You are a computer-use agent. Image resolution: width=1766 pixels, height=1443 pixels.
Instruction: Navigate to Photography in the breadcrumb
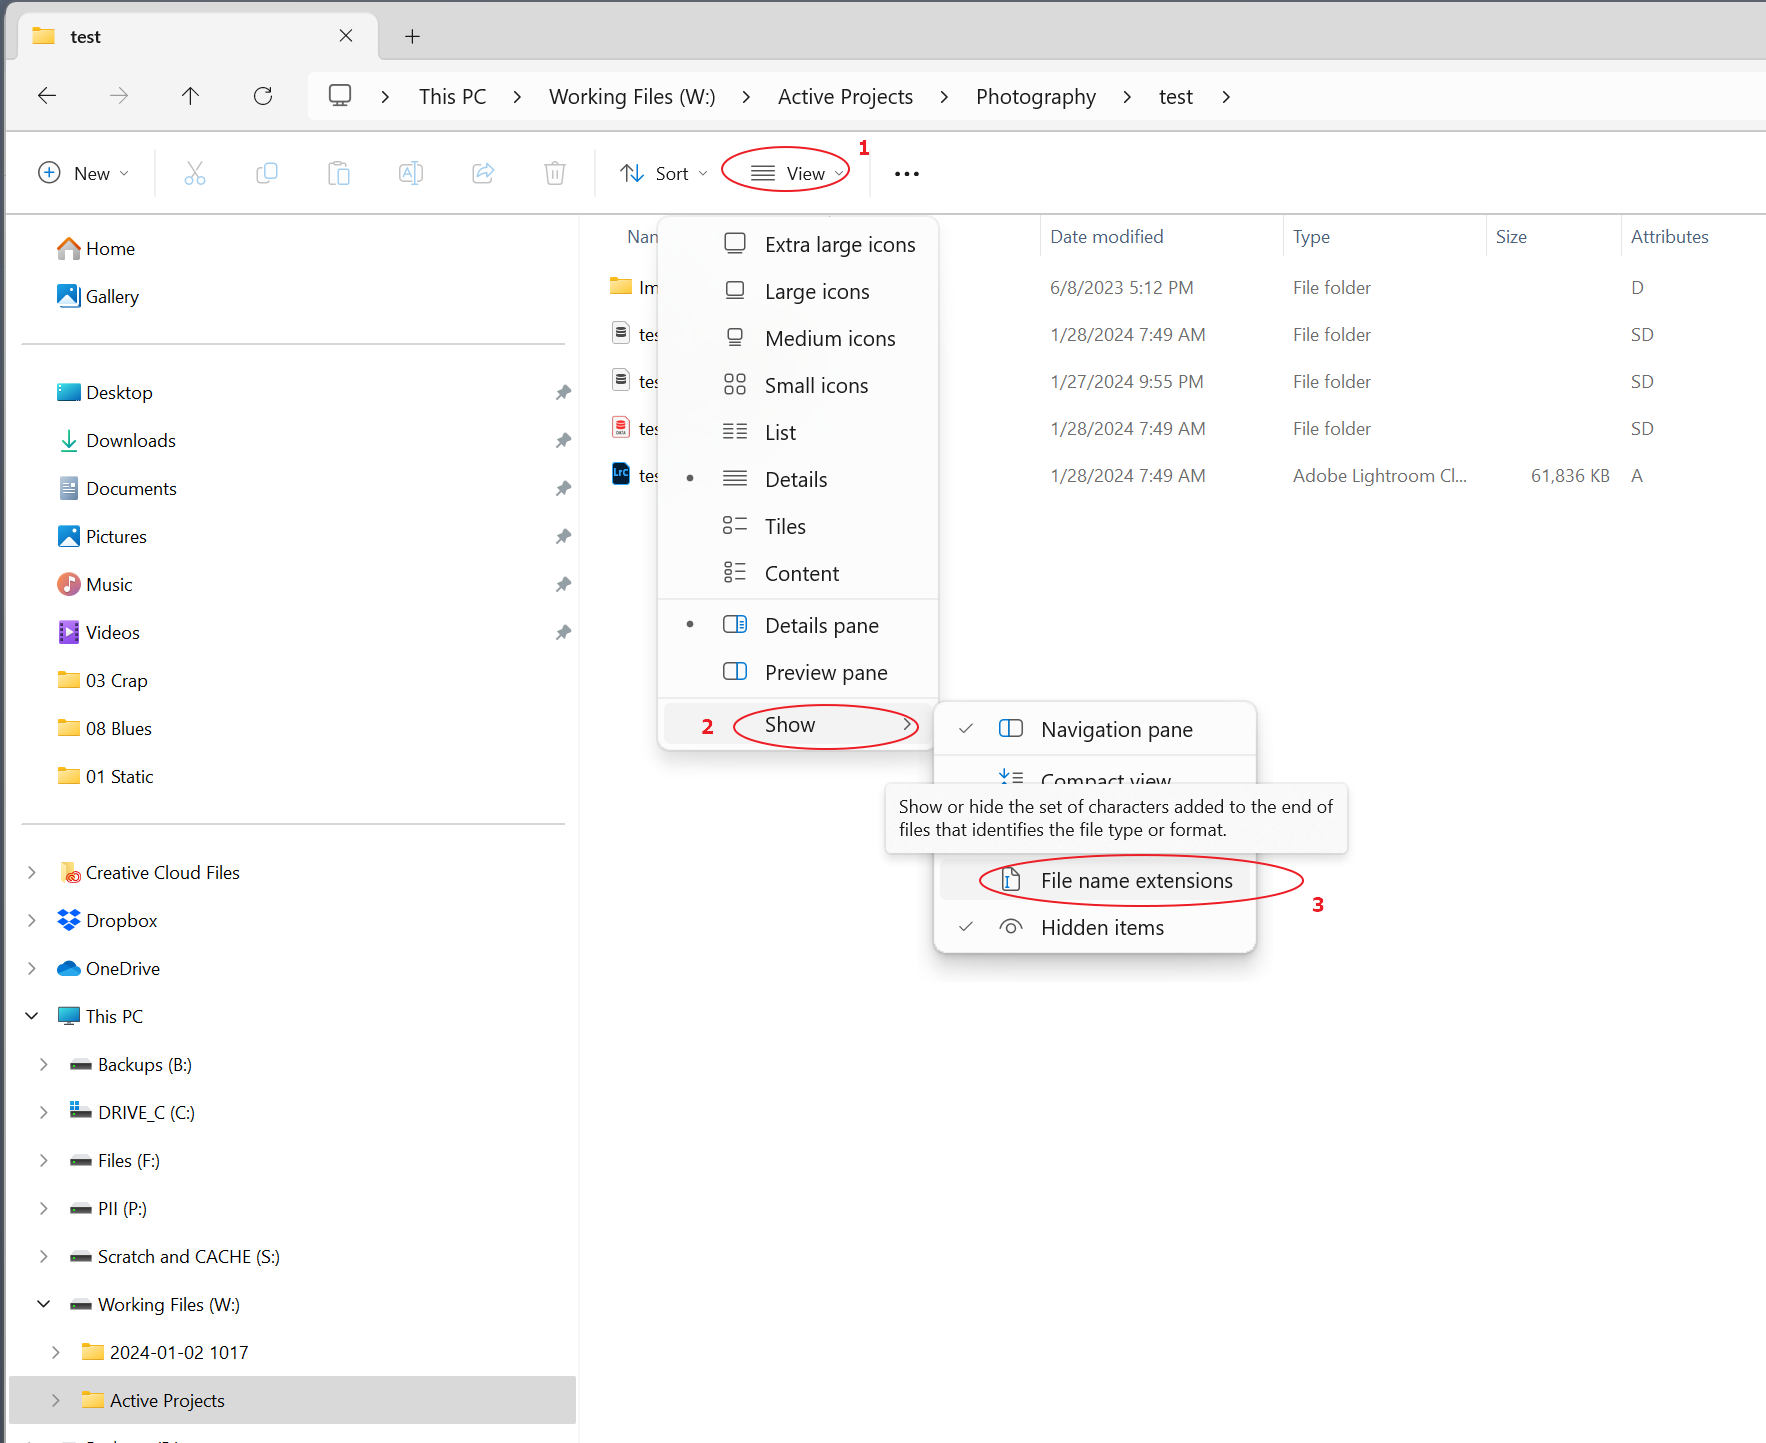click(x=1035, y=96)
